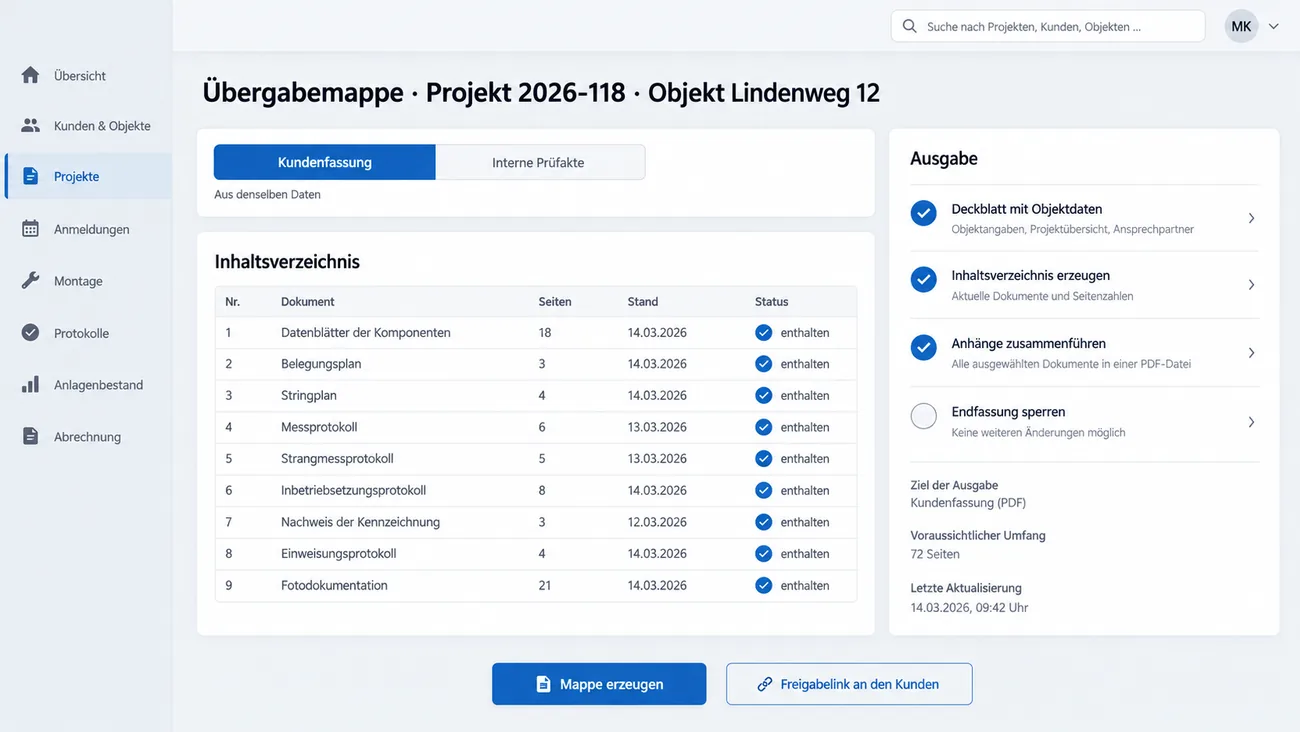
Task: Expand the Inhaltsverzeichnis erzeugen chevron
Action: [1251, 285]
